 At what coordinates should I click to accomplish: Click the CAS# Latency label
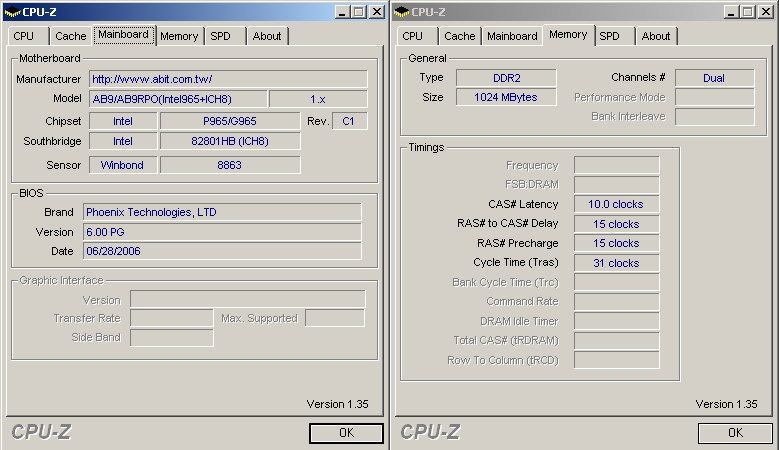click(x=523, y=204)
